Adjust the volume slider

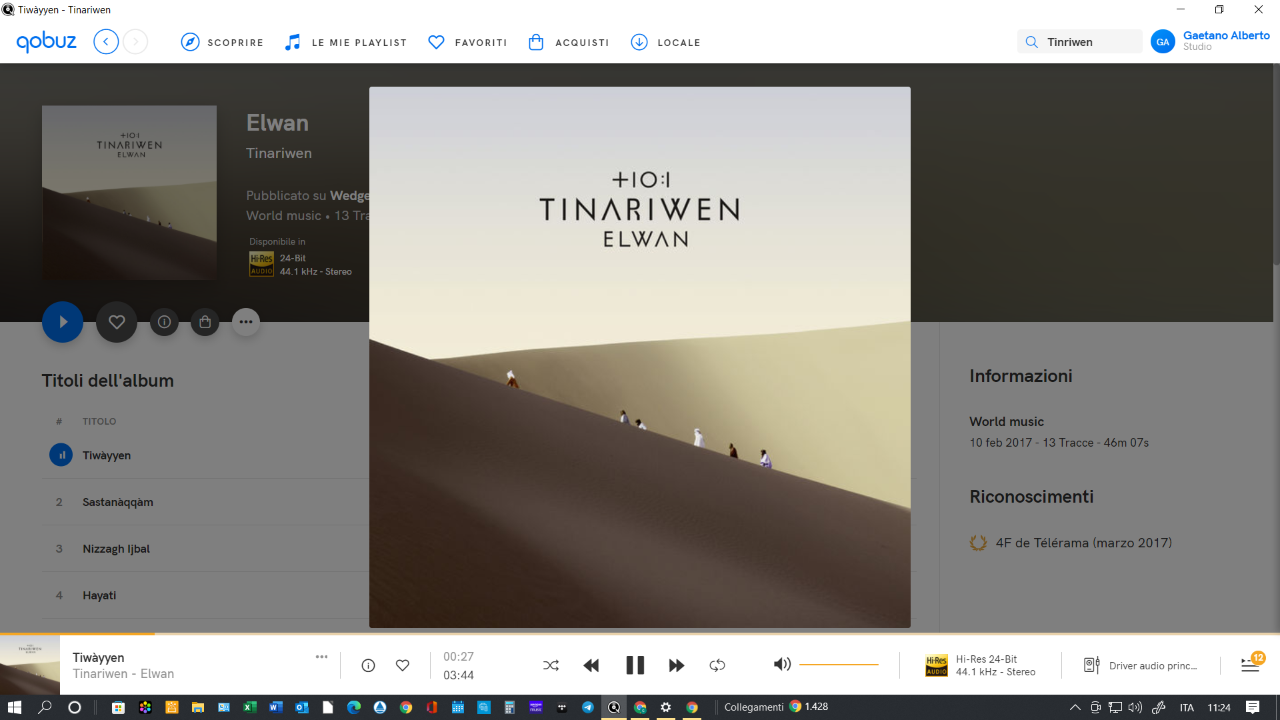[839, 664]
